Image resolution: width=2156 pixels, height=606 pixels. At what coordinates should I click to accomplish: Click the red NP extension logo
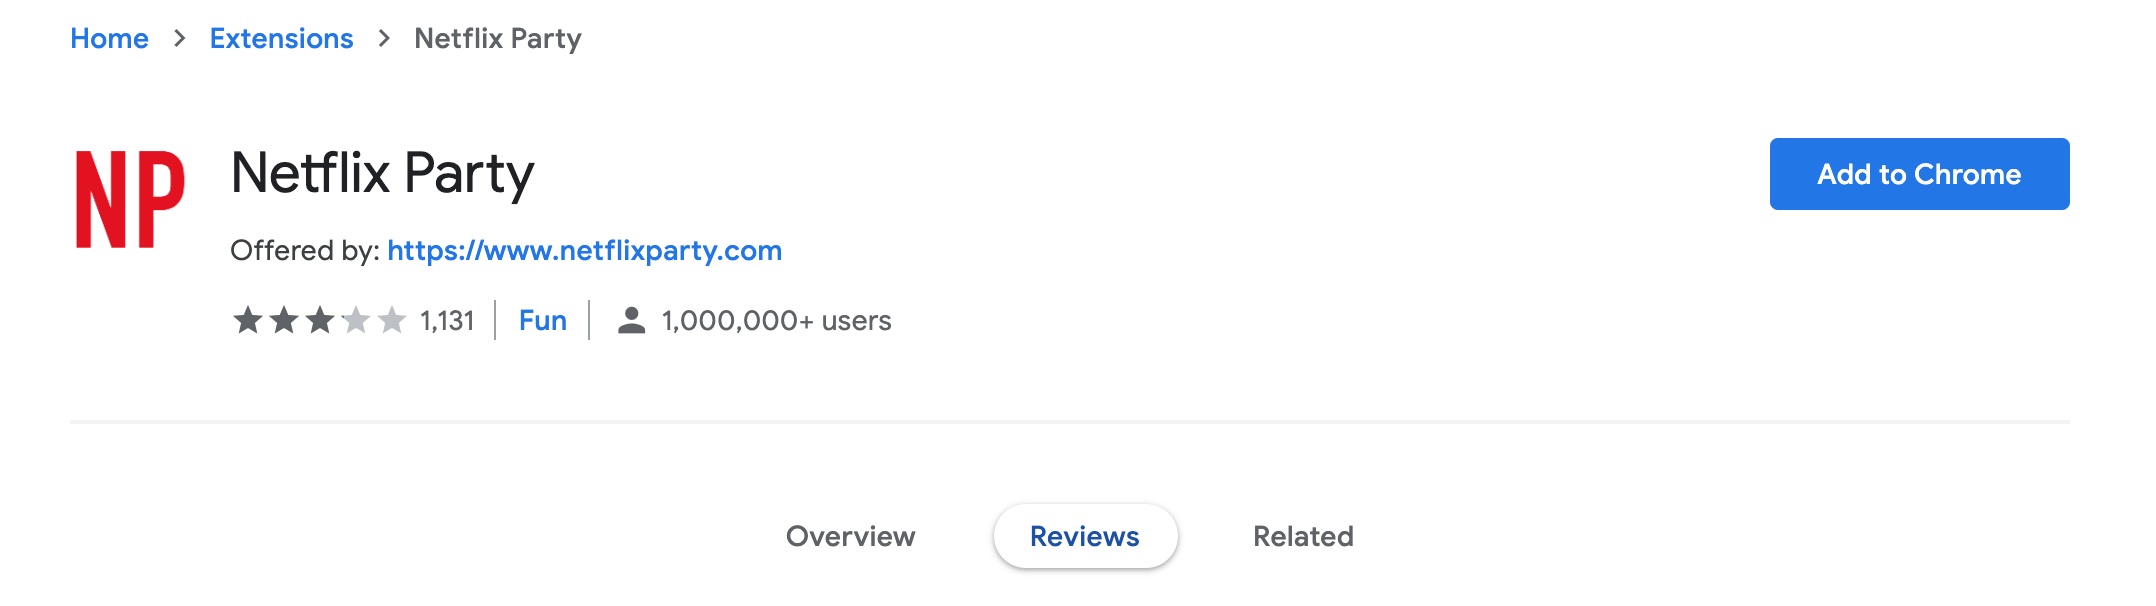(x=130, y=199)
